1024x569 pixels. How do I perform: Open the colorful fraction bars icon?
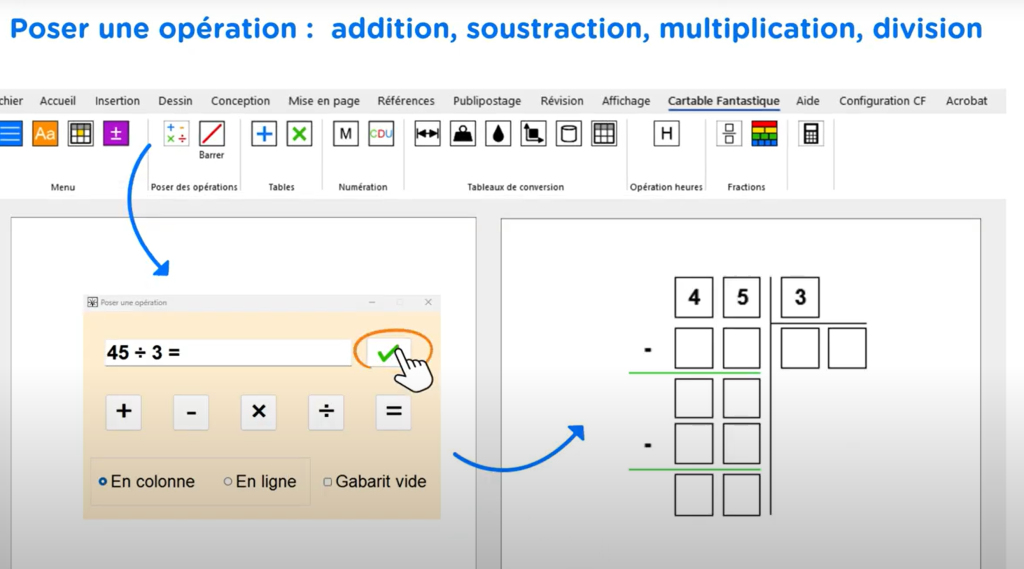coord(764,134)
